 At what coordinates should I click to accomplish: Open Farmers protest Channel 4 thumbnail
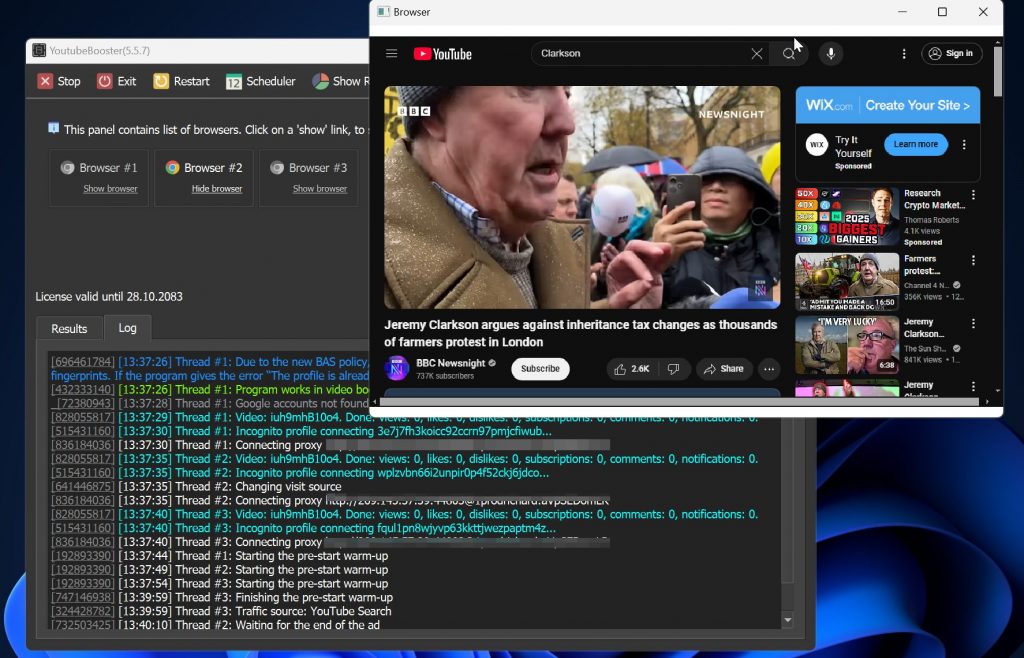point(847,282)
